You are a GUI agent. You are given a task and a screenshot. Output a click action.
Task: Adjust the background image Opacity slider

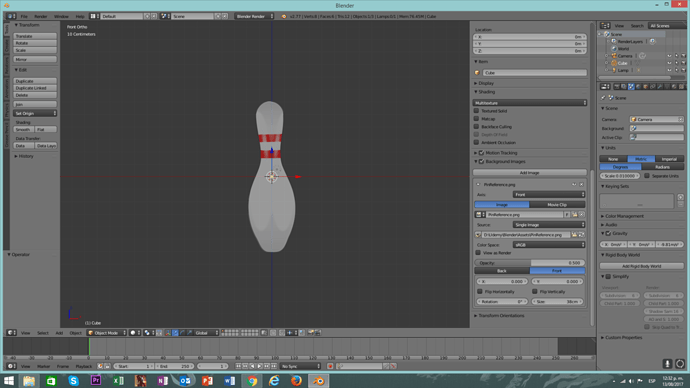pyautogui.click(x=530, y=263)
